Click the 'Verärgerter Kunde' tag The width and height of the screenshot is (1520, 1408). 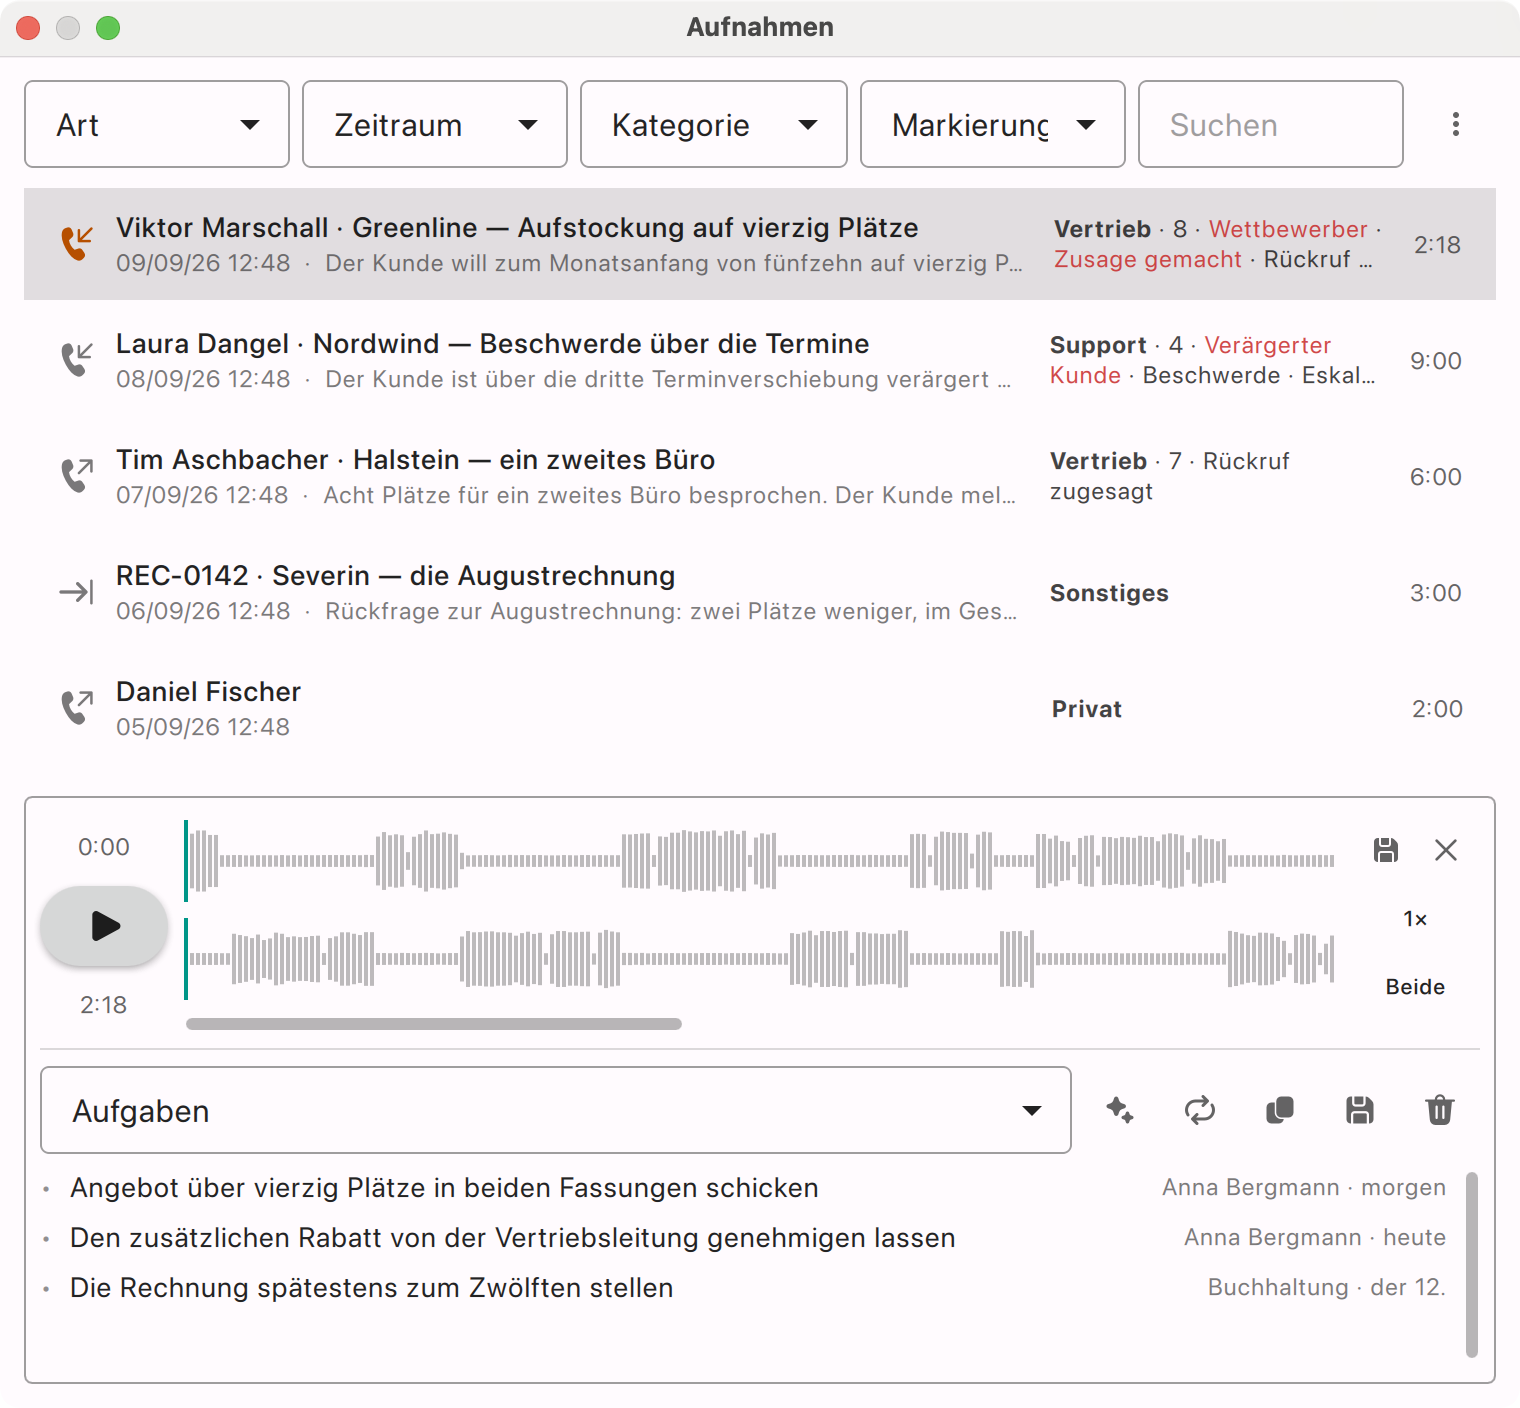1190,360
